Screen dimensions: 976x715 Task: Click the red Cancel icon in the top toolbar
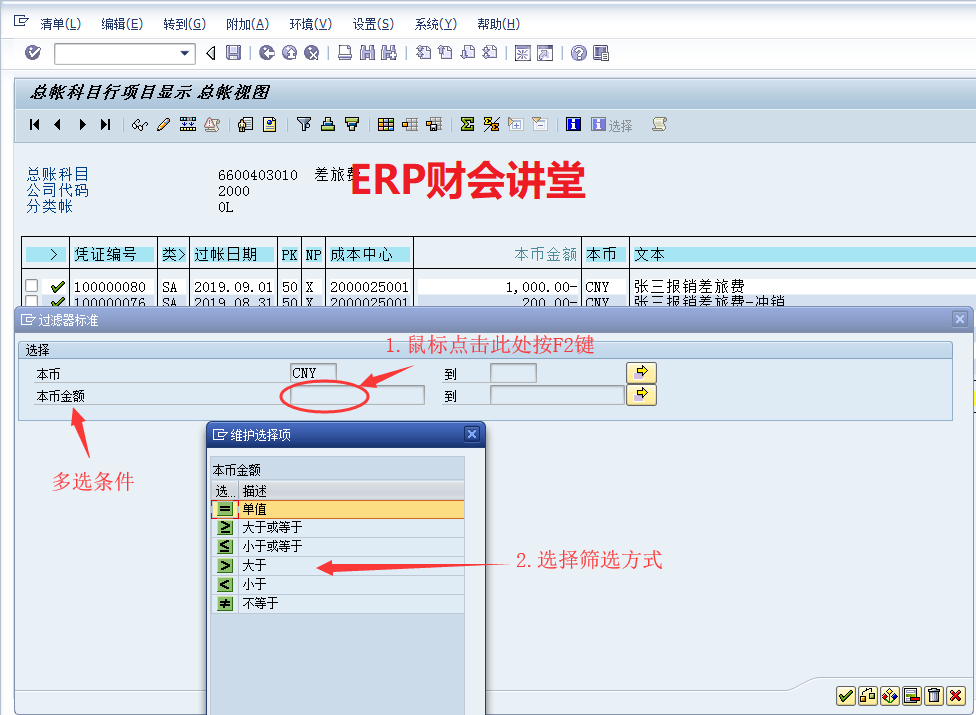pos(311,53)
